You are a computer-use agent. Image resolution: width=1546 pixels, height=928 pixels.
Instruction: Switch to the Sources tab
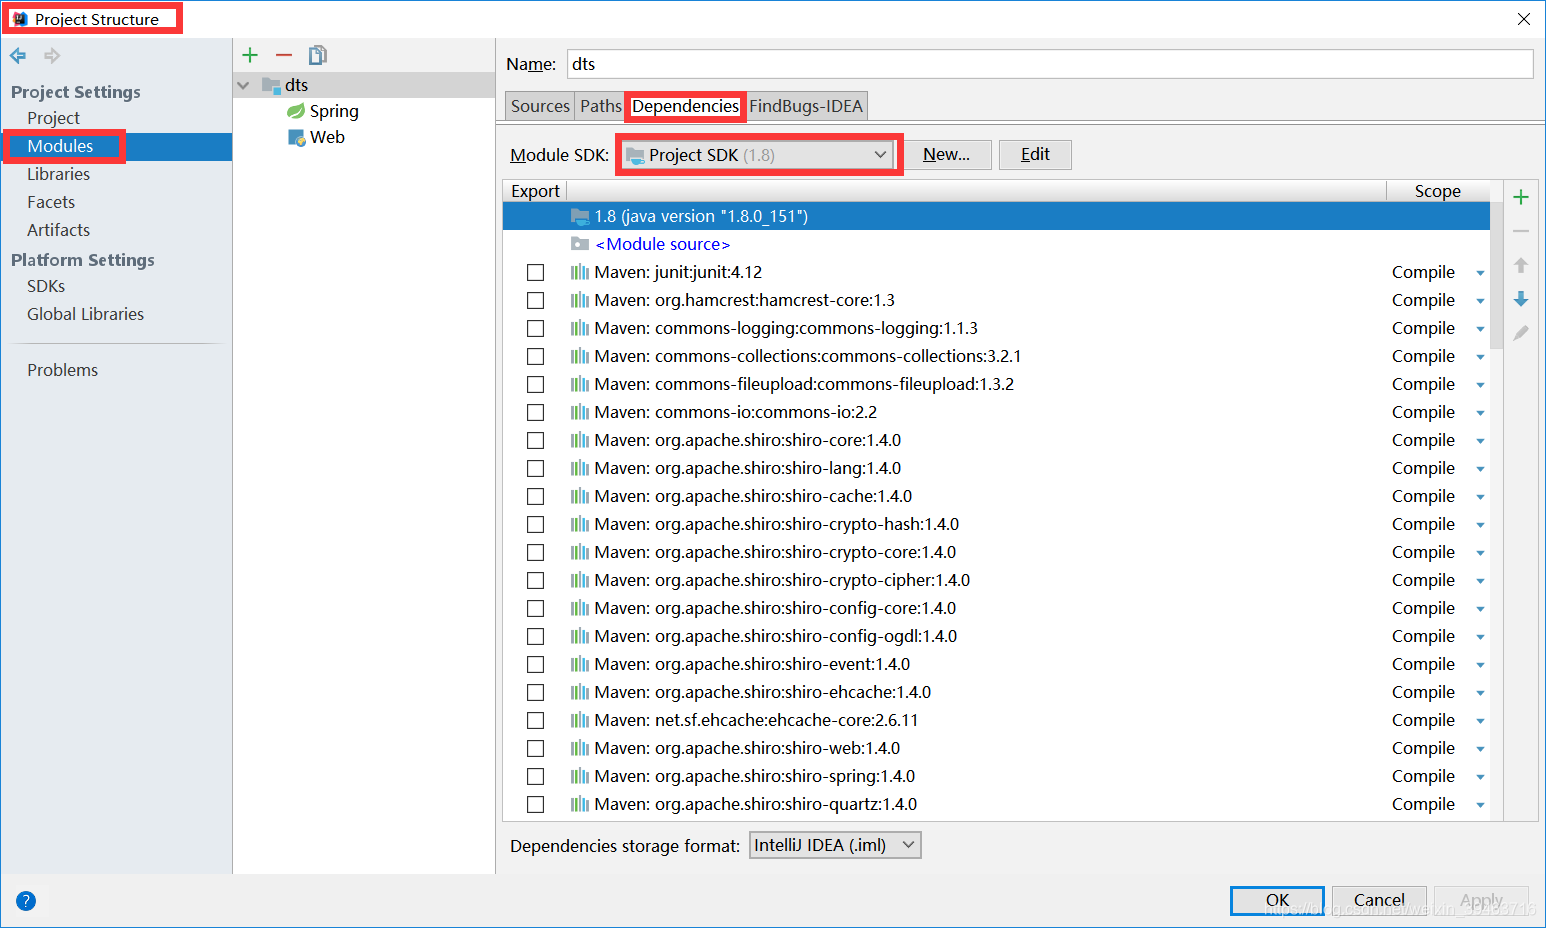coord(540,106)
